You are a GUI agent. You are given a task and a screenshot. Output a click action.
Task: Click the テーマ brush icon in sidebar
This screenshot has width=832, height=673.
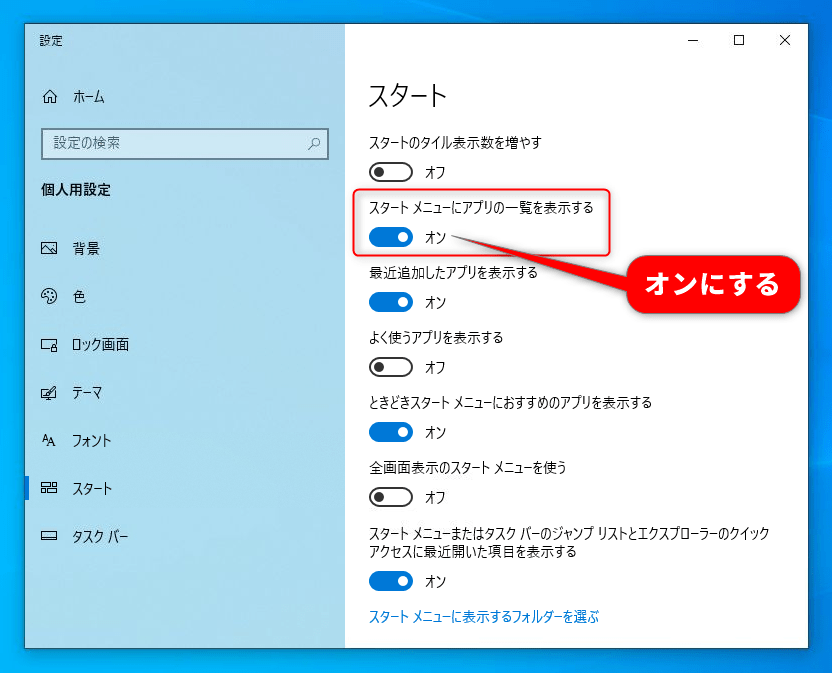[49, 393]
